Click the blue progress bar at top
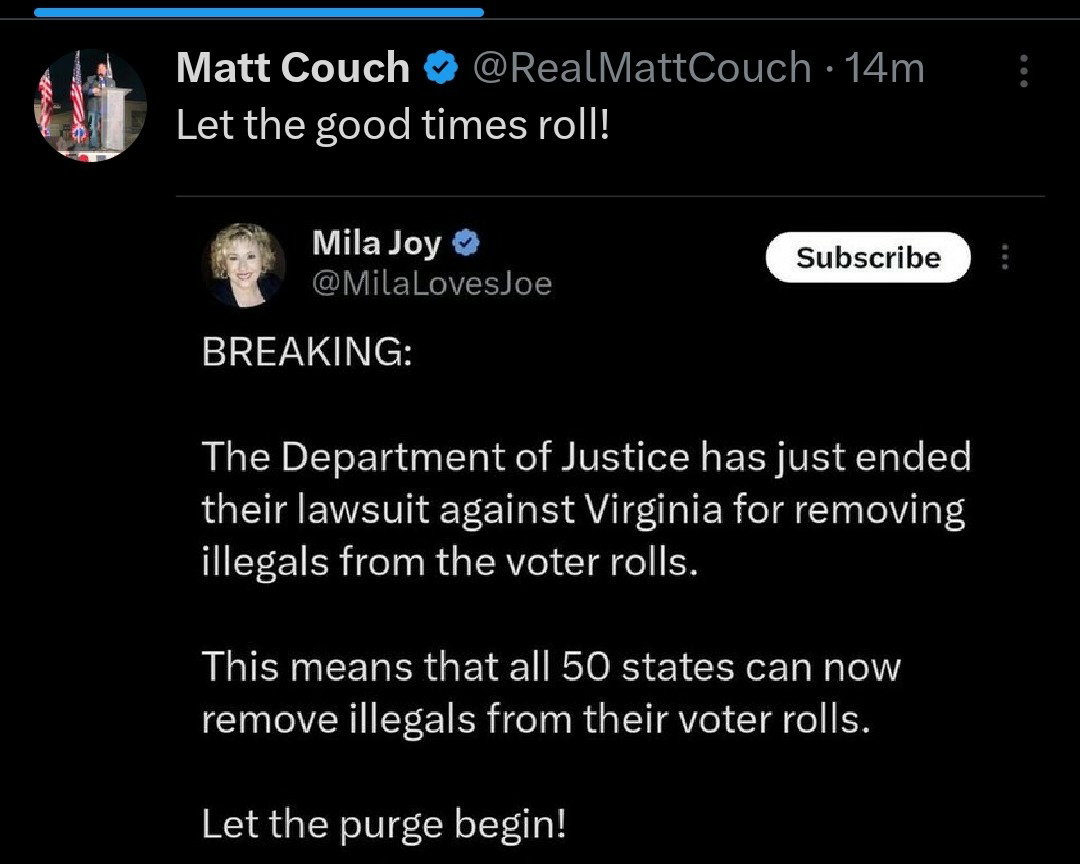1080x864 pixels. point(258,13)
